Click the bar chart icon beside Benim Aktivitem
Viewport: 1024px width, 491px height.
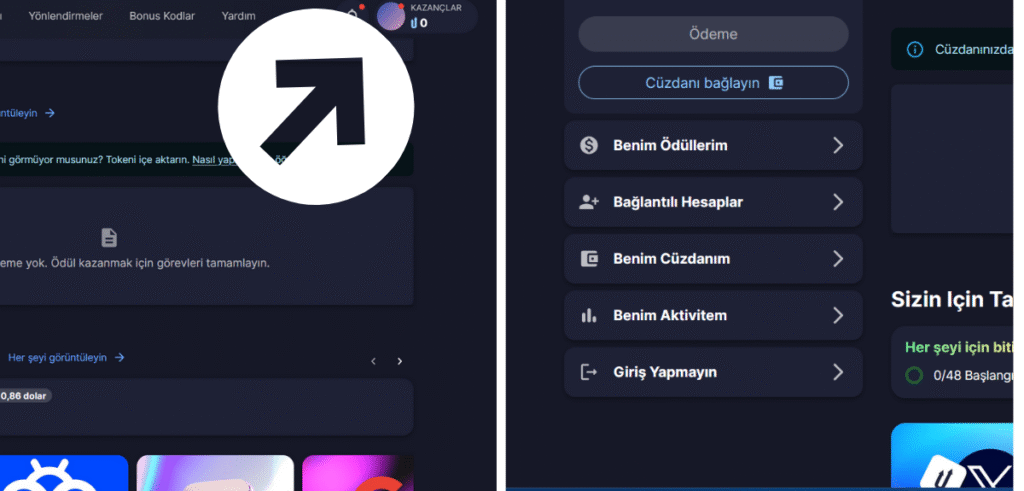(x=589, y=316)
